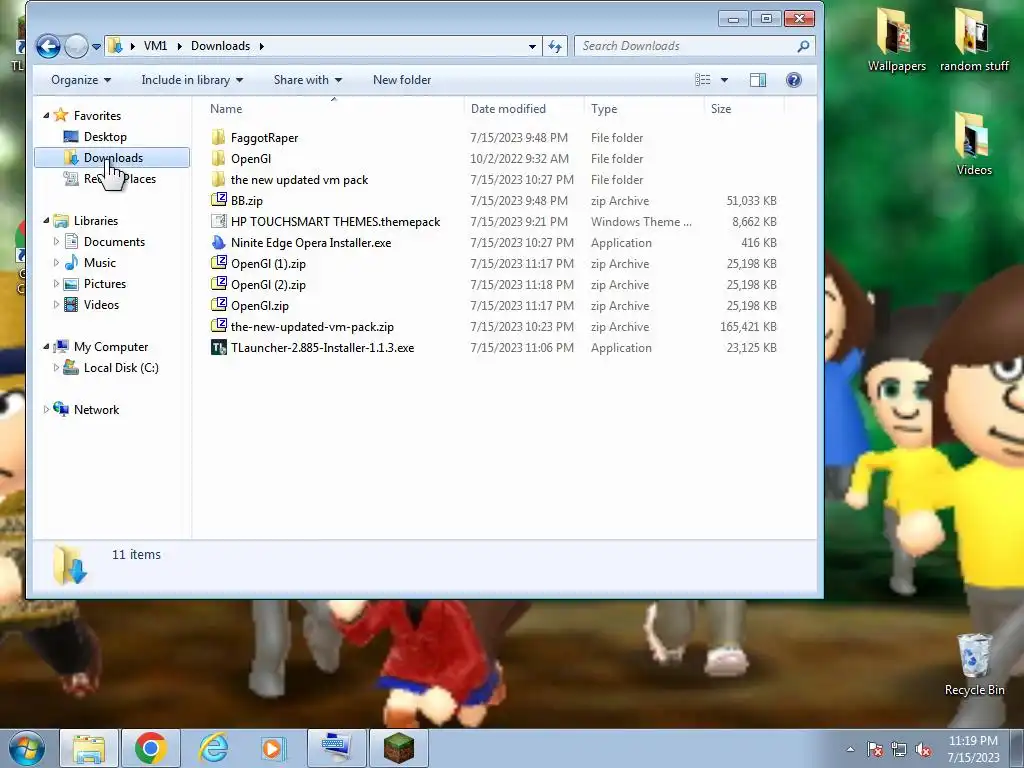Image resolution: width=1024 pixels, height=768 pixels.
Task: Launch Google Chrome from the taskbar
Action: click(x=150, y=748)
